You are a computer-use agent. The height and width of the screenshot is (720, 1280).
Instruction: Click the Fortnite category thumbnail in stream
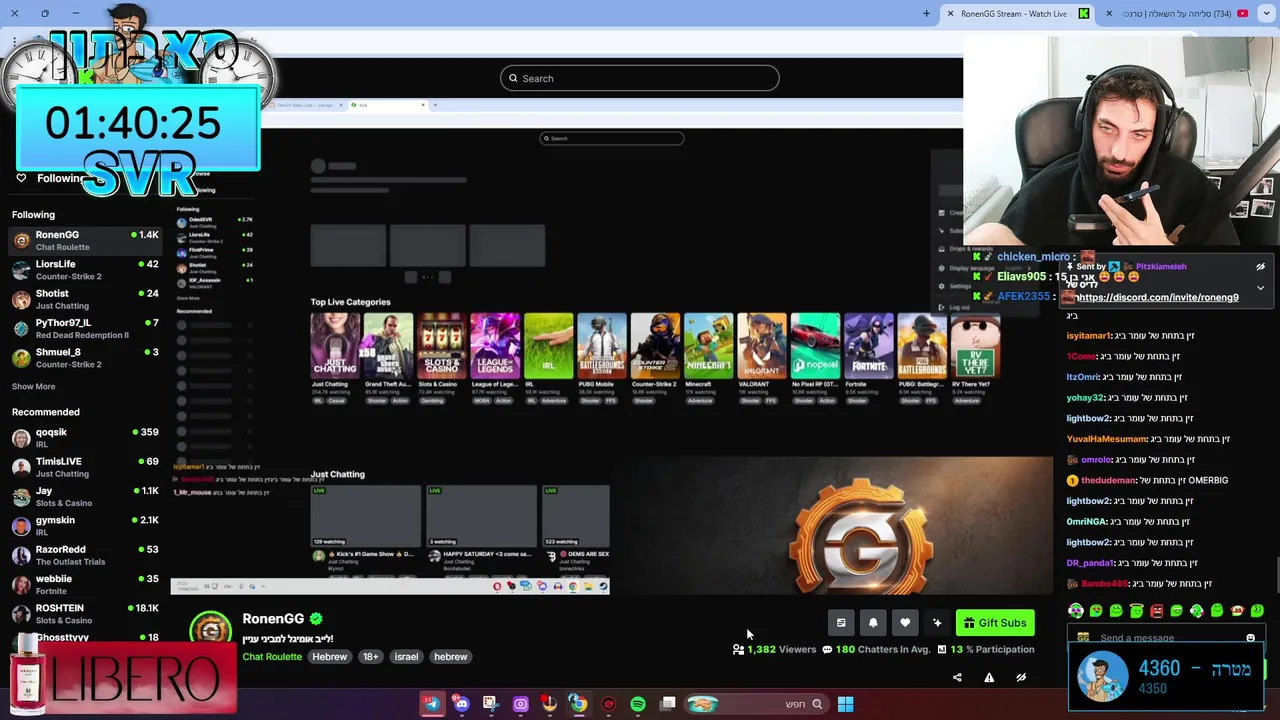pos(868,345)
